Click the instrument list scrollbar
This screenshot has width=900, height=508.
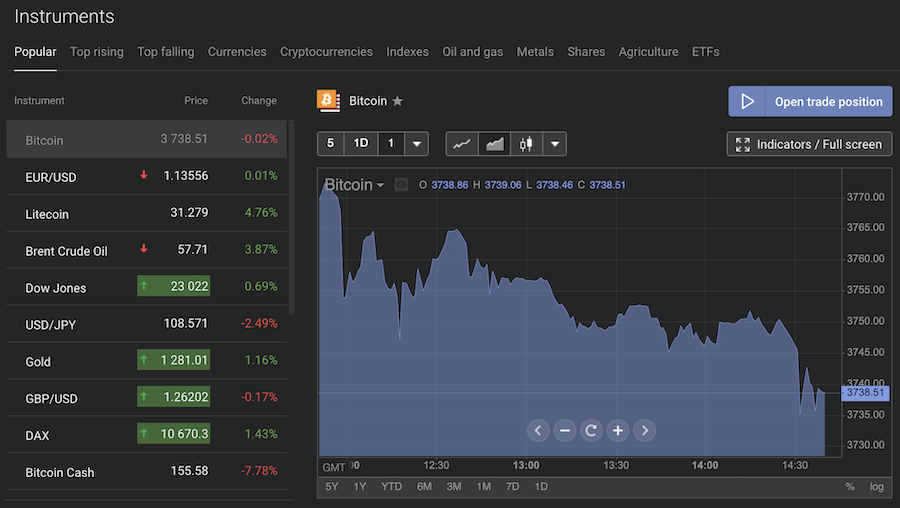click(292, 218)
